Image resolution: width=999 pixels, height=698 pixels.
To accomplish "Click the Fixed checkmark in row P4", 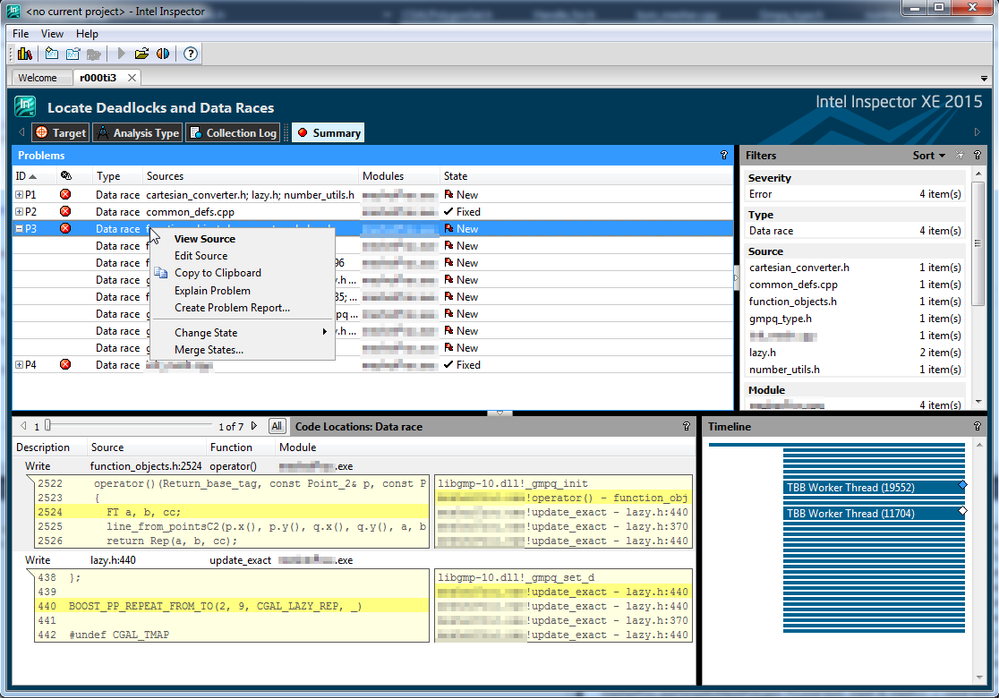I will [x=449, y=364].
